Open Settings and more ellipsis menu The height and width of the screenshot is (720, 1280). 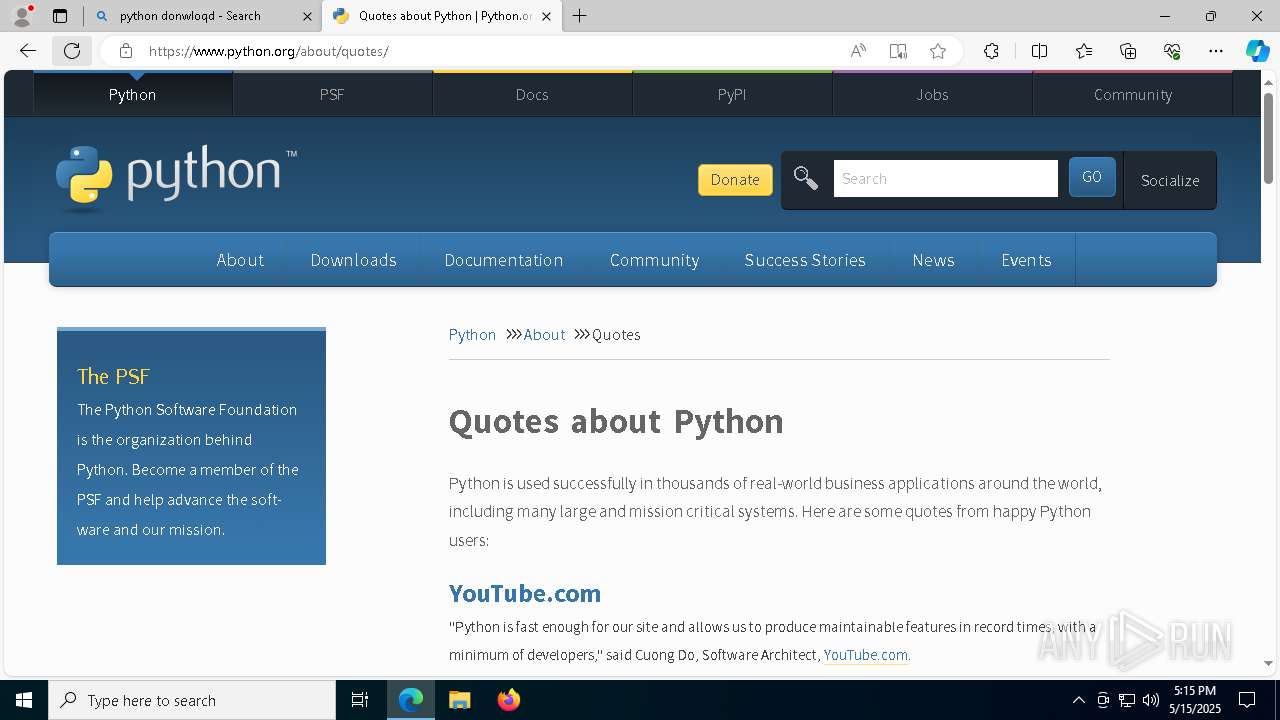click(1216, 51)
